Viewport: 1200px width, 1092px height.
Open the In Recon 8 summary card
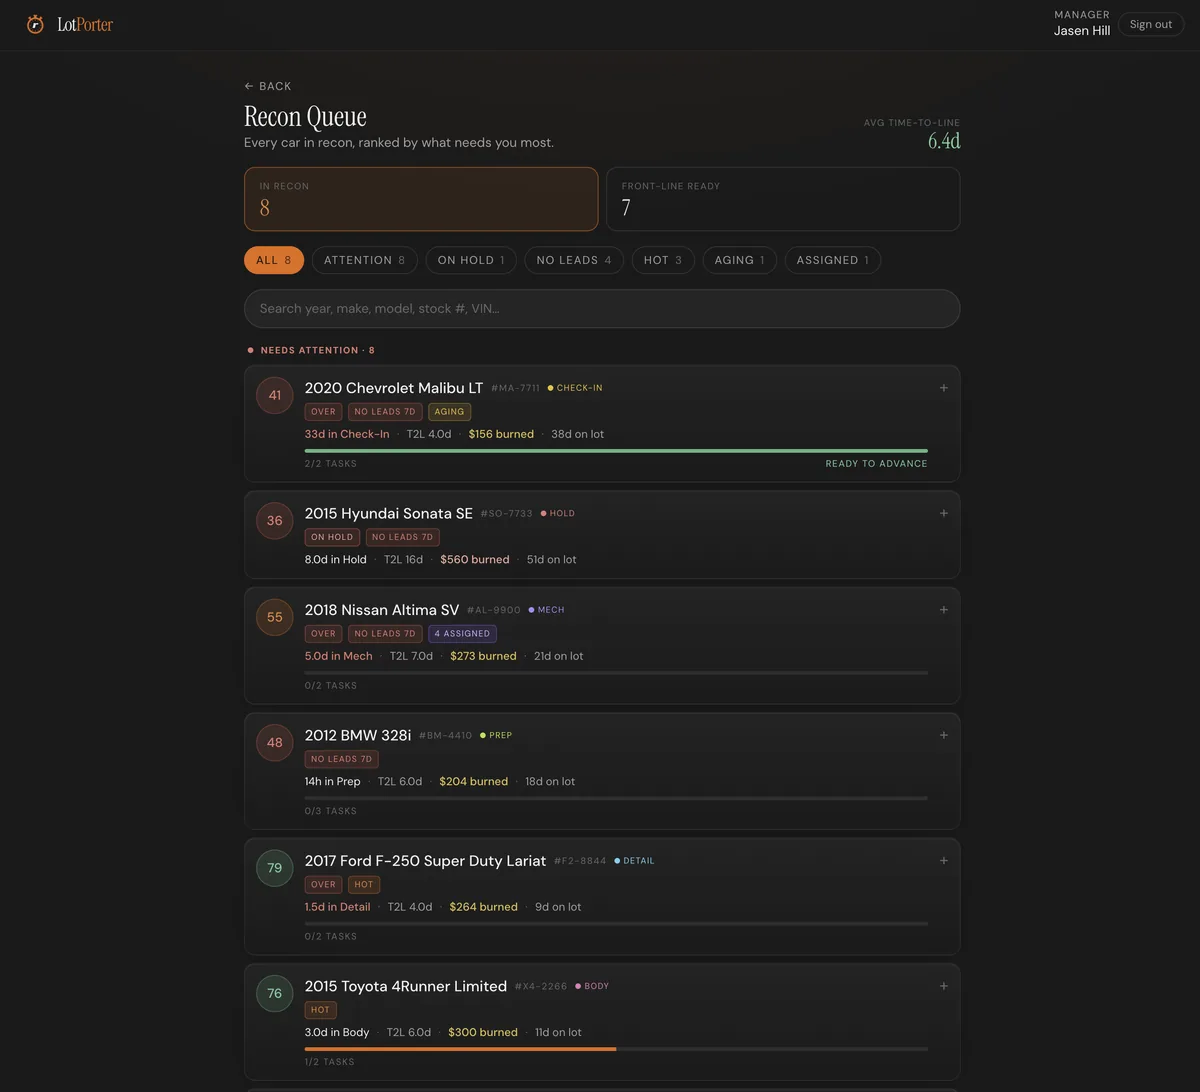coord(421,199)
